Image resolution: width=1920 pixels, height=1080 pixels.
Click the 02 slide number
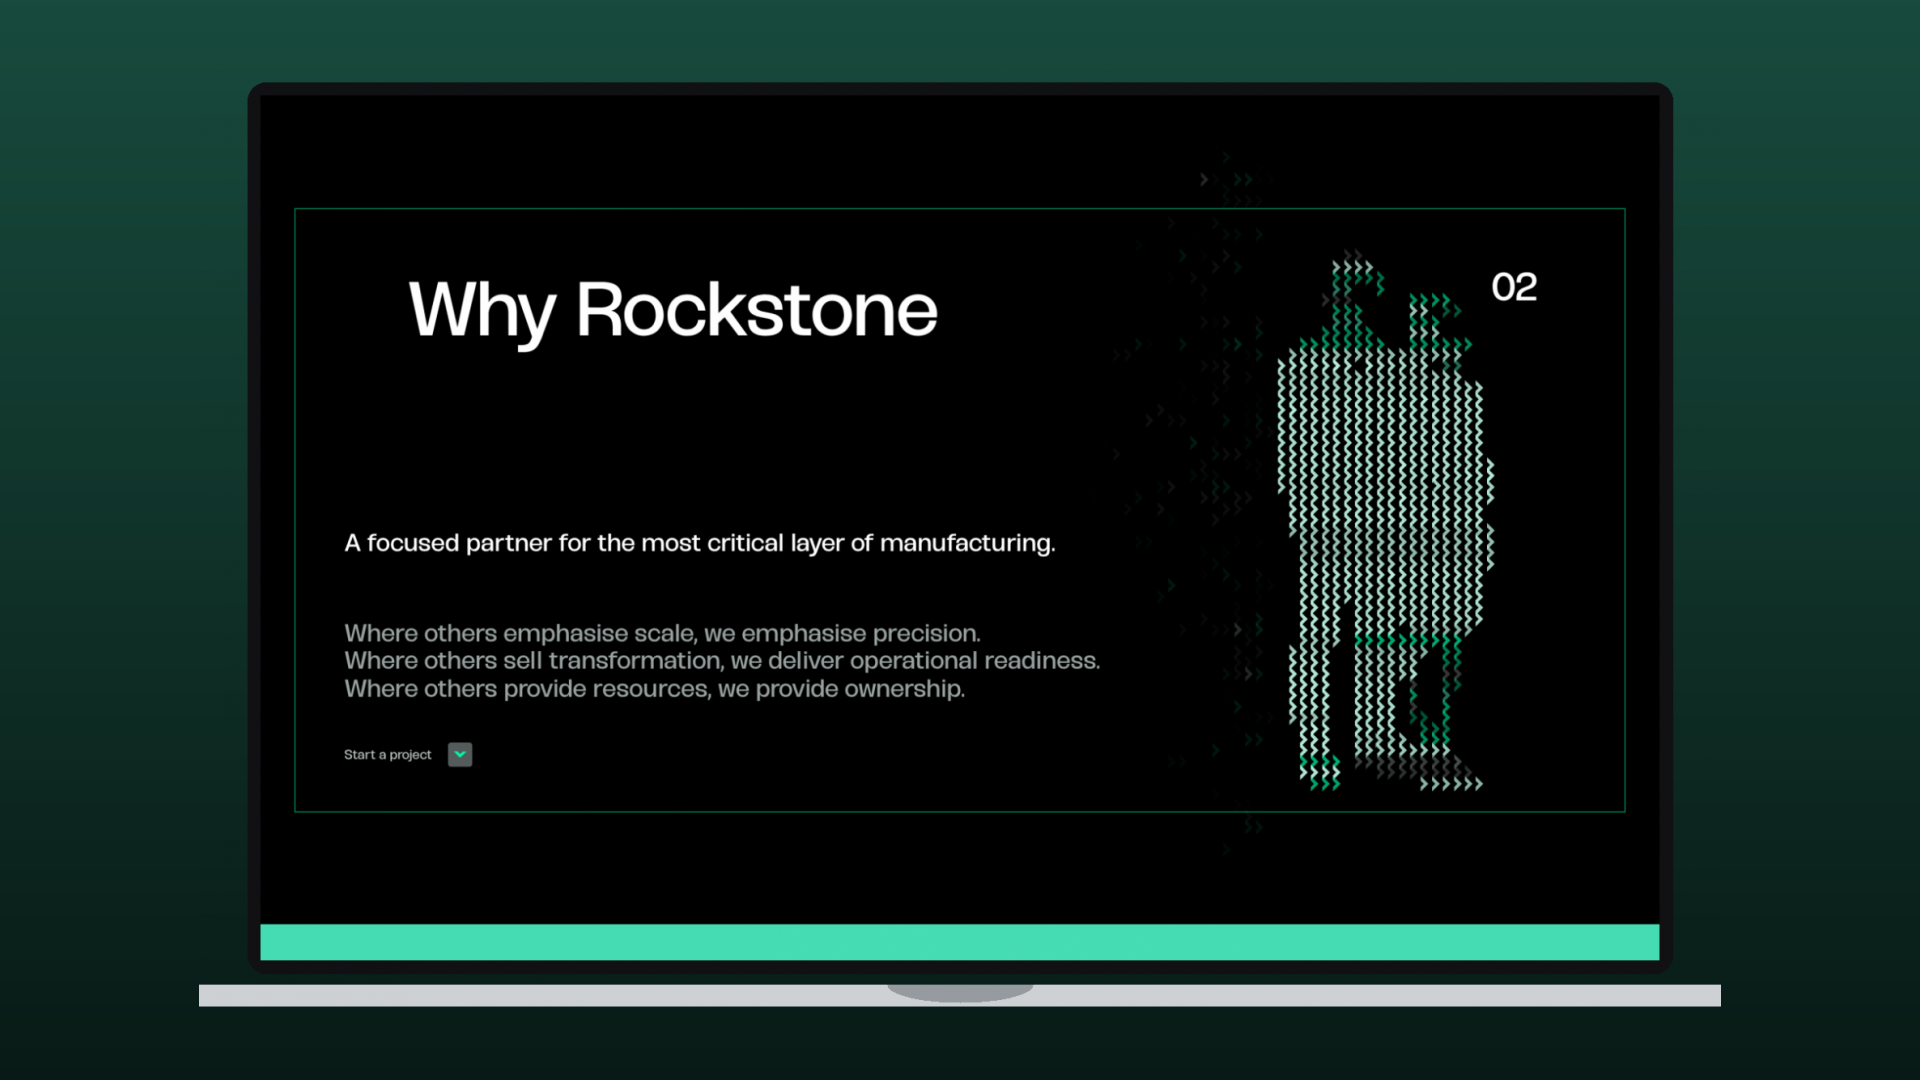[1514, 288]
